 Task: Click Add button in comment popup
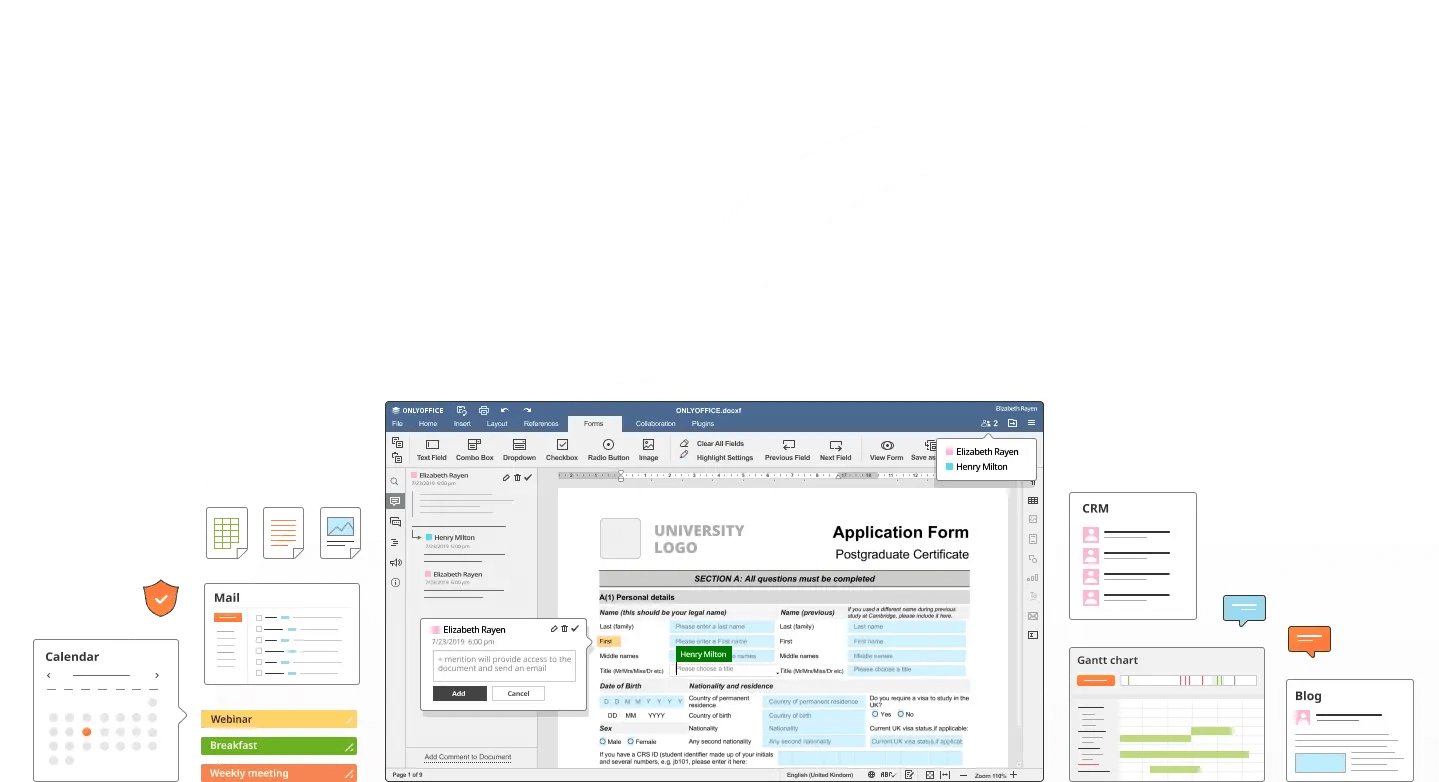[459, 693]
